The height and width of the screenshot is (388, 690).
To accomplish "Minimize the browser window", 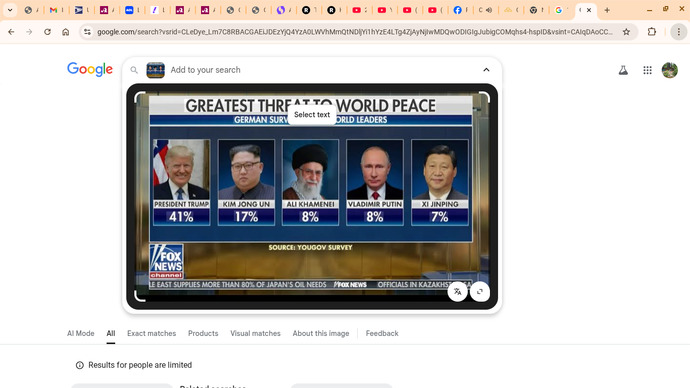I will (x=650, y=10).
